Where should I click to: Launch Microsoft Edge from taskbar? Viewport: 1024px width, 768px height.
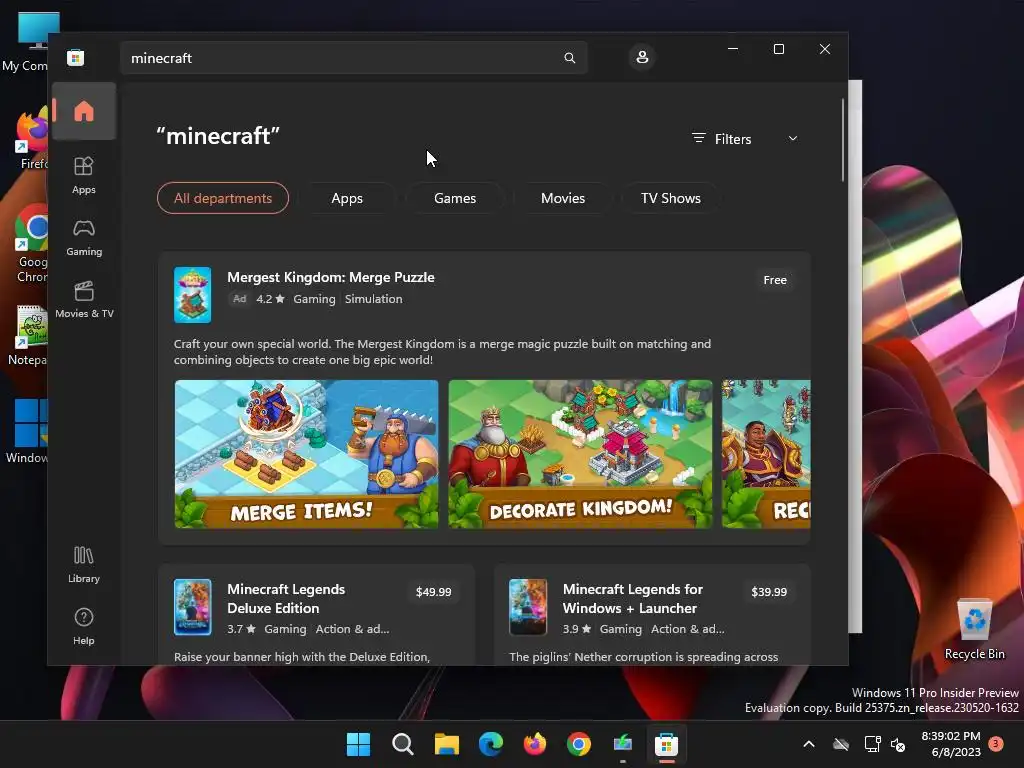click(x=490, y=744)
